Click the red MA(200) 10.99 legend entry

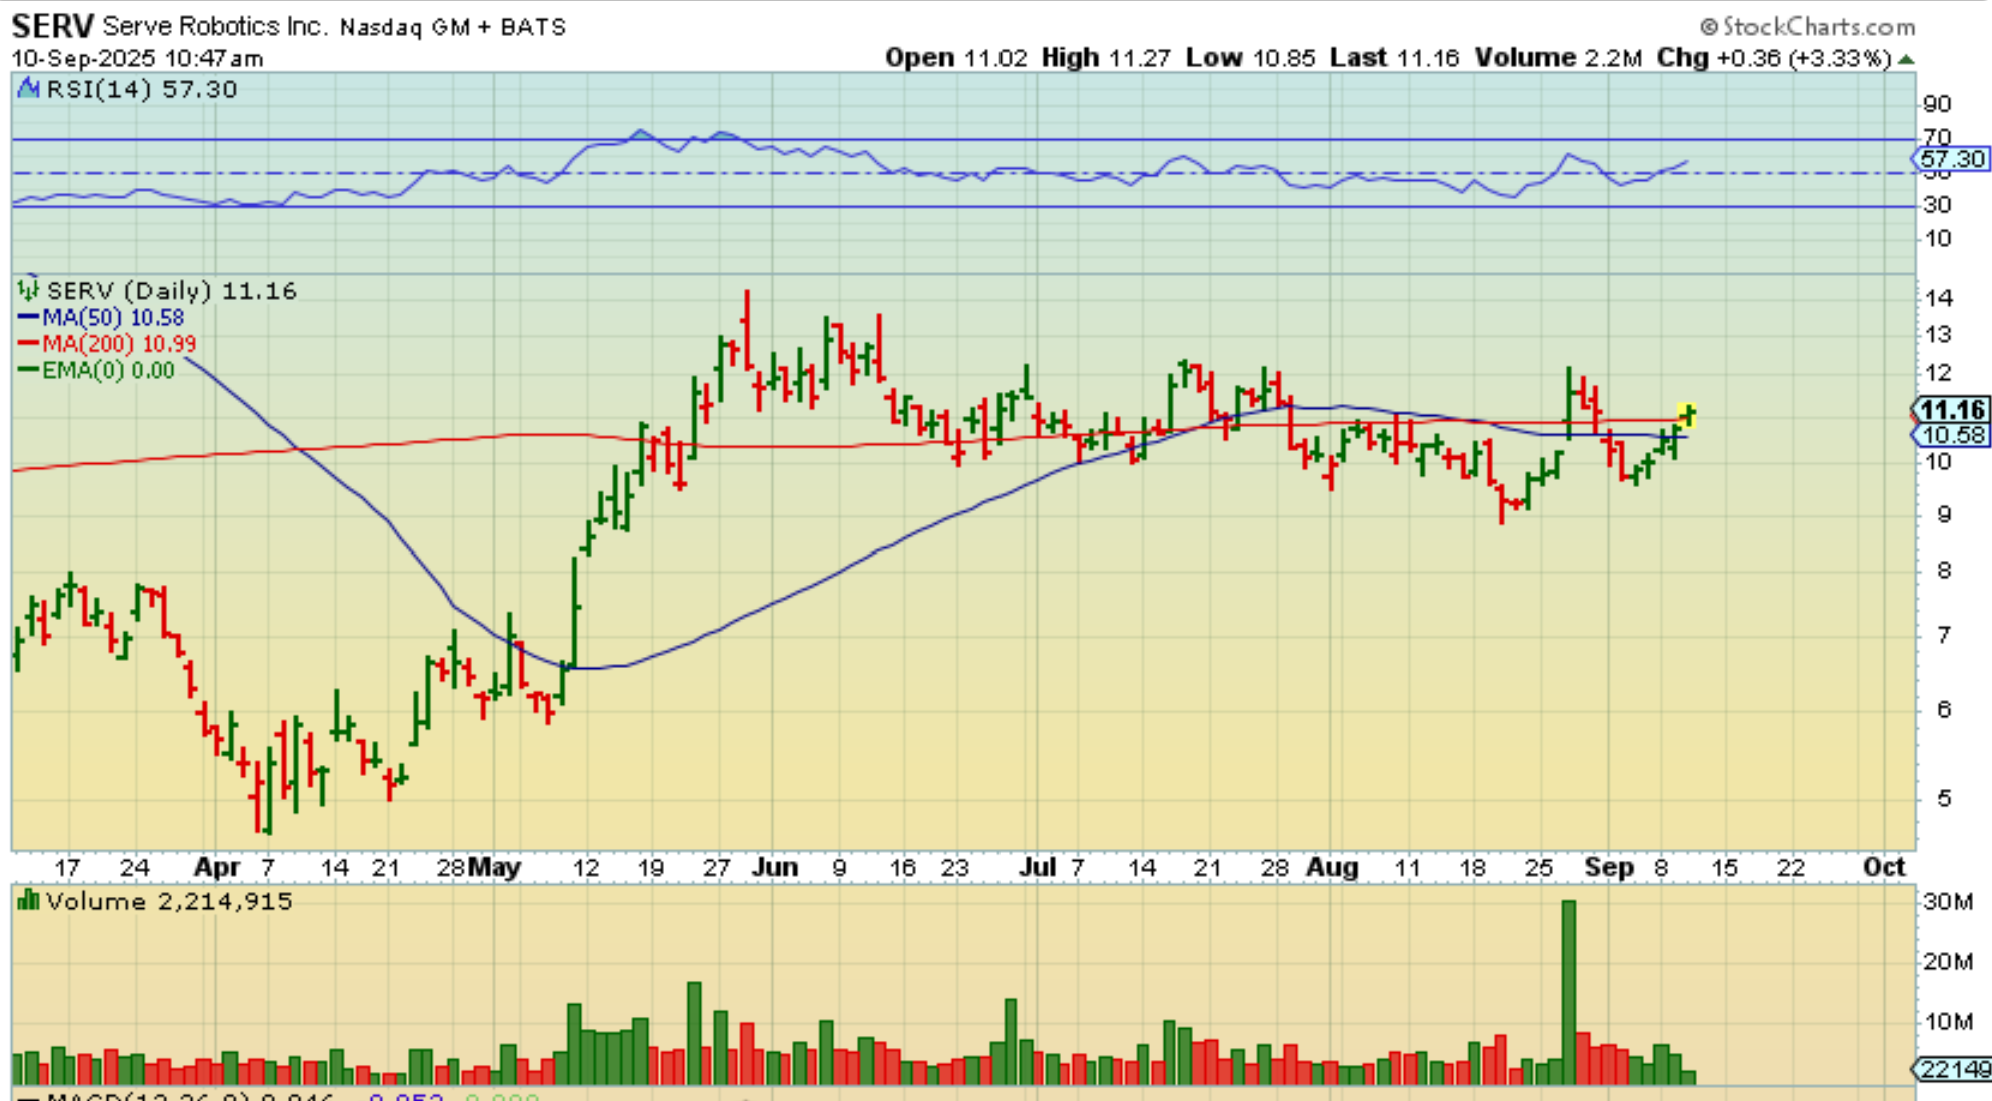coord(118,344)
